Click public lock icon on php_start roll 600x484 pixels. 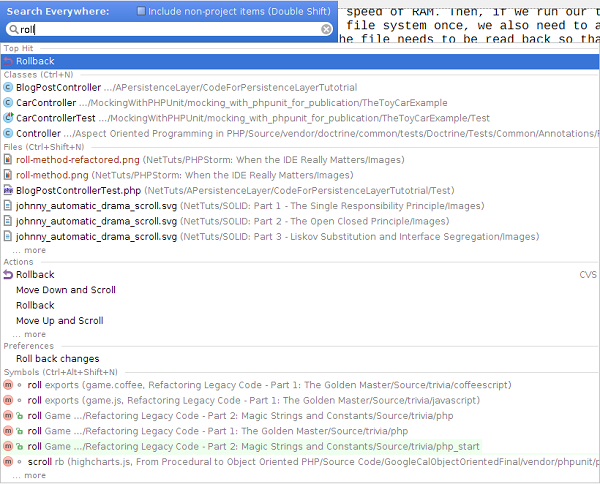point(20,446)
